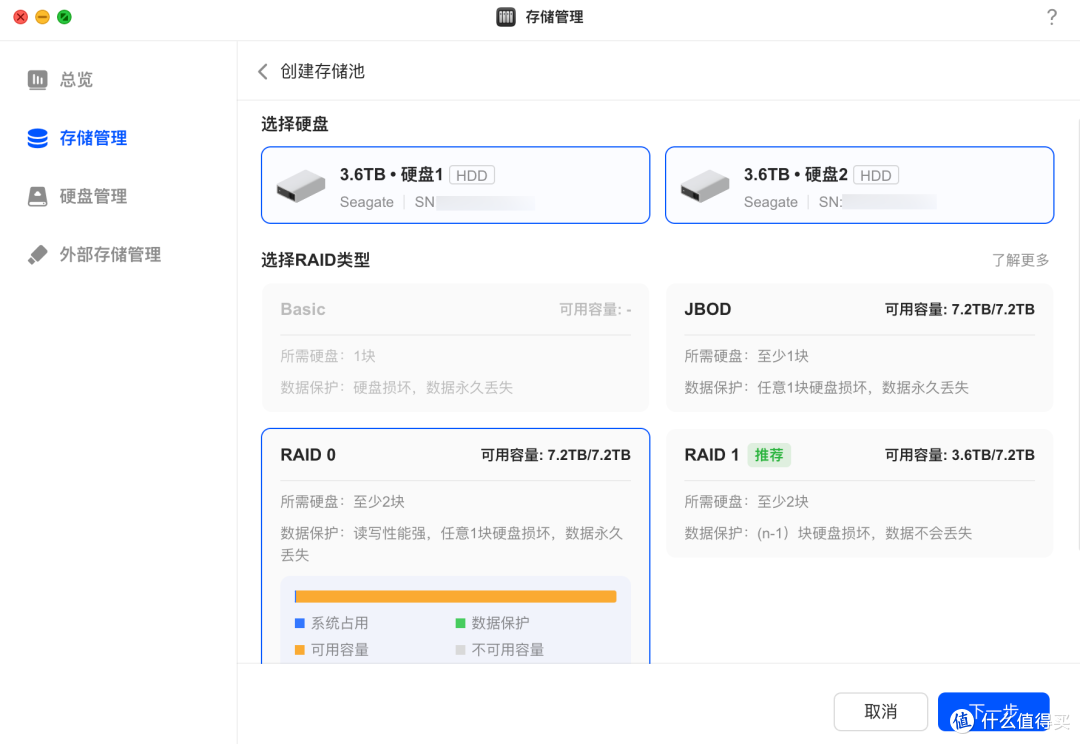1080x744 pixels.
Task: Go to 硬盘管理 in the sidebar
Action: (93, 196)
